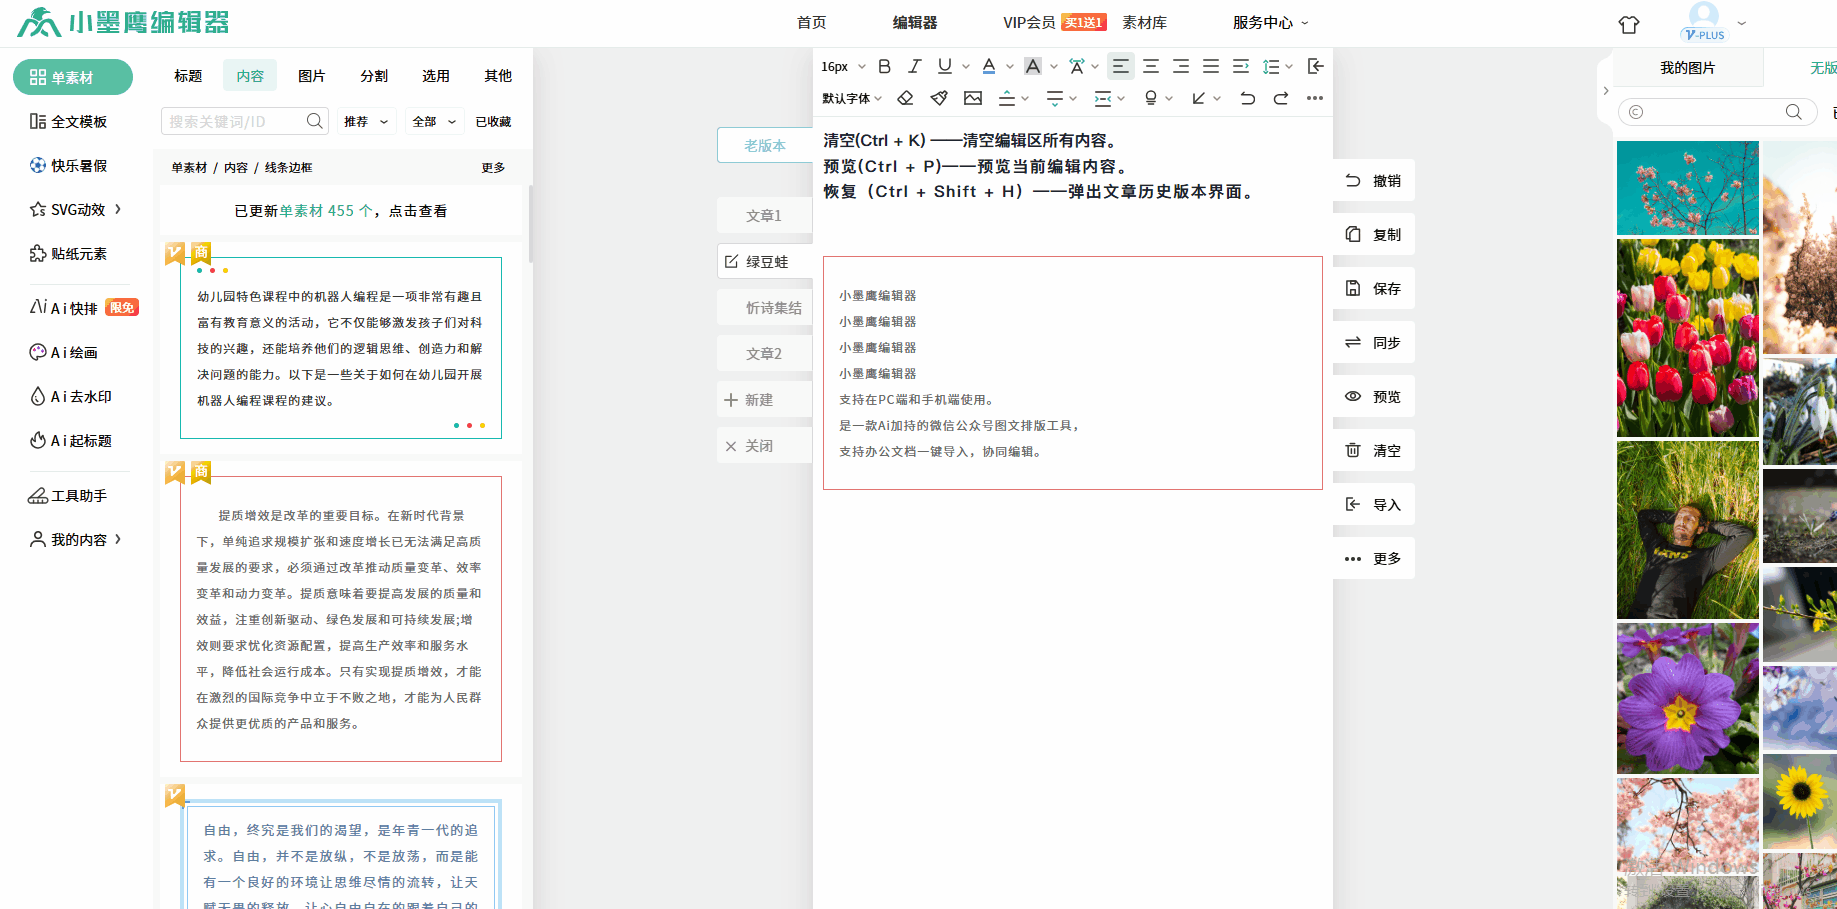Toggle italic formatting in the editor toolbar
This screenshot has width=1837, height=909.
coord(914,66)
